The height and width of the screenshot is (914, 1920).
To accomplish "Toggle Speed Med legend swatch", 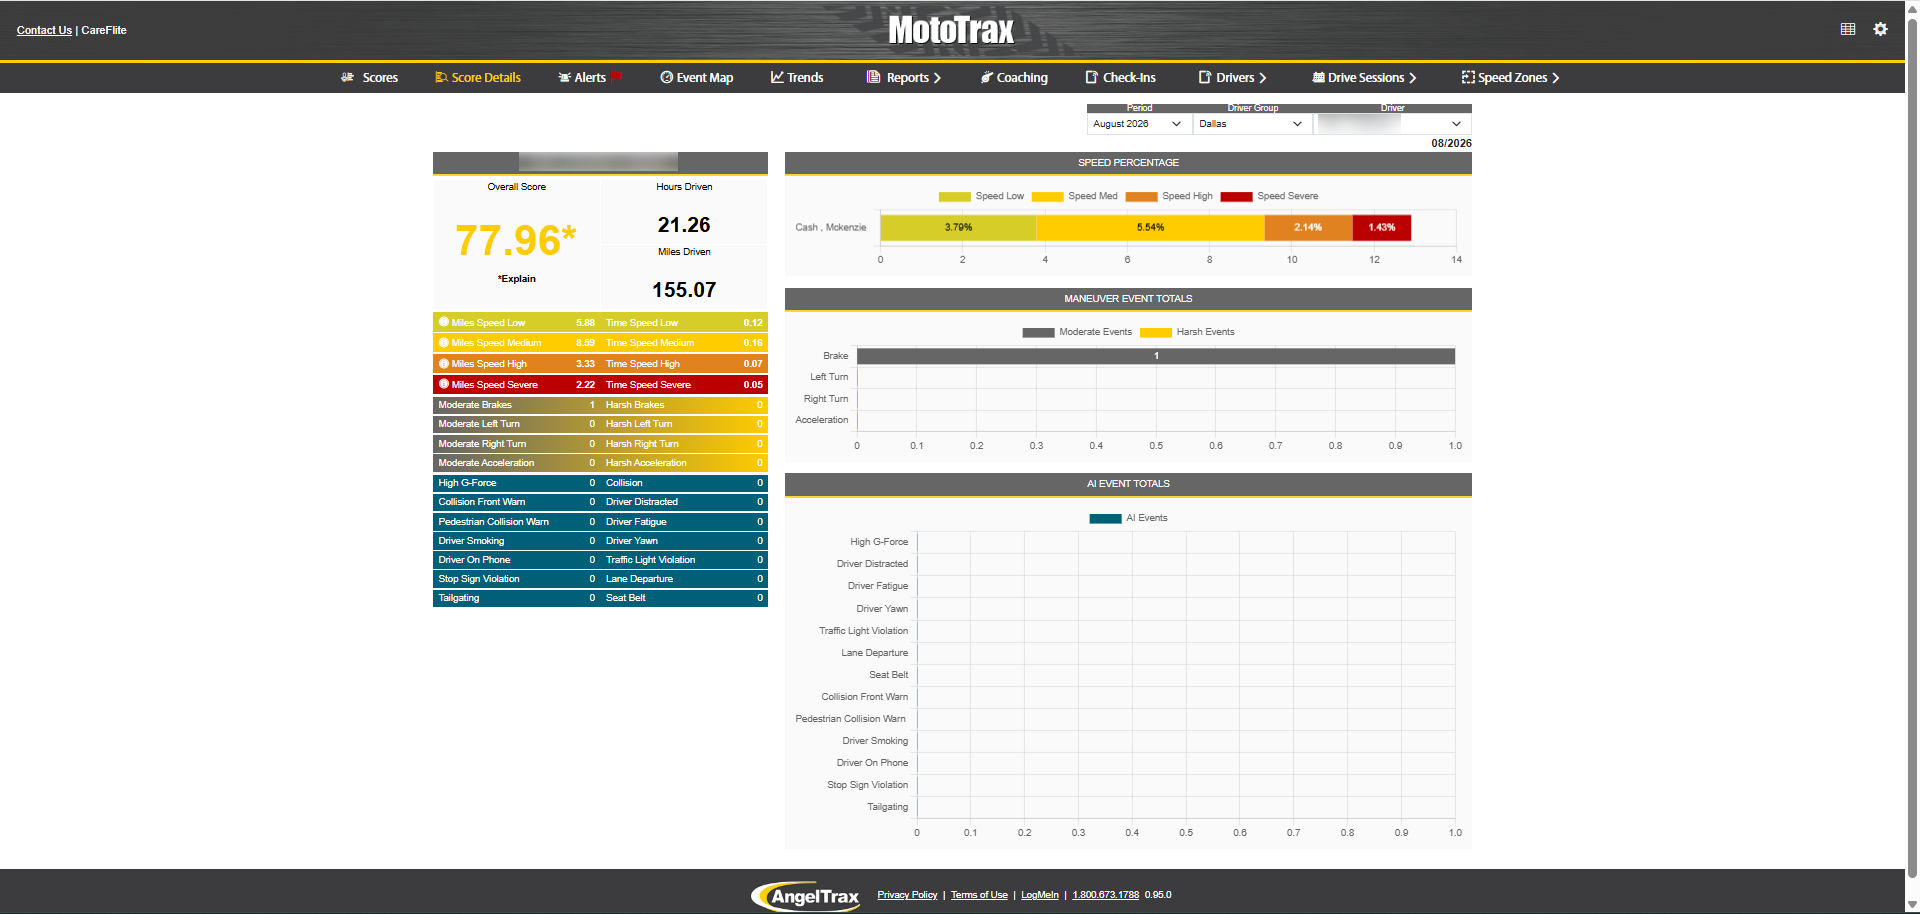I will pyautogui.click(x=1047, y=197).
